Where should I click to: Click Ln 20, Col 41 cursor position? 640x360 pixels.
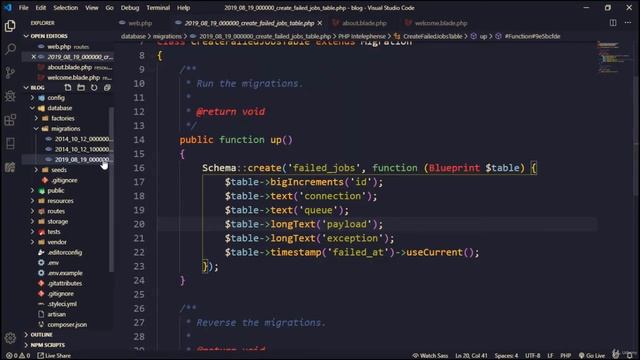471,356
